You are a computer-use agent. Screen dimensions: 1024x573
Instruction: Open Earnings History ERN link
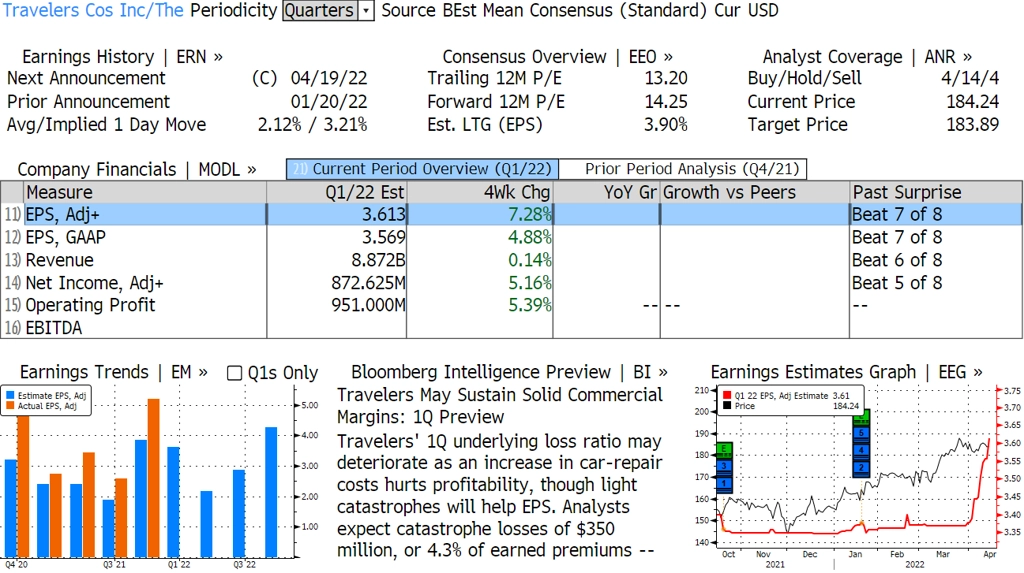(122, 57)
